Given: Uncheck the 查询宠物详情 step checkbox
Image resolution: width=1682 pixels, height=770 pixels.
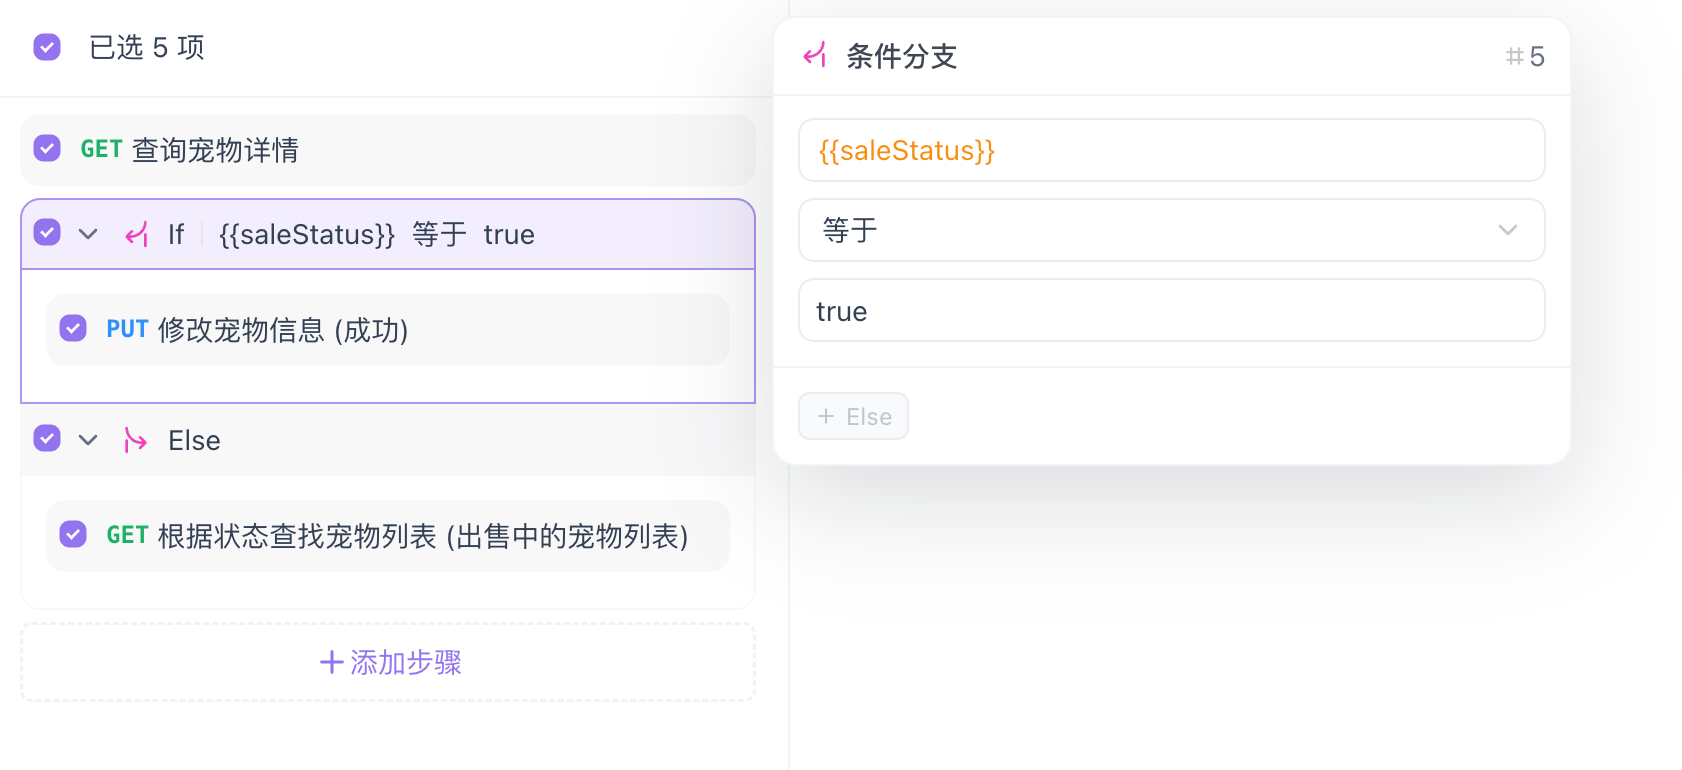Looking at the screenshot, I should click(x=46, y=148).
